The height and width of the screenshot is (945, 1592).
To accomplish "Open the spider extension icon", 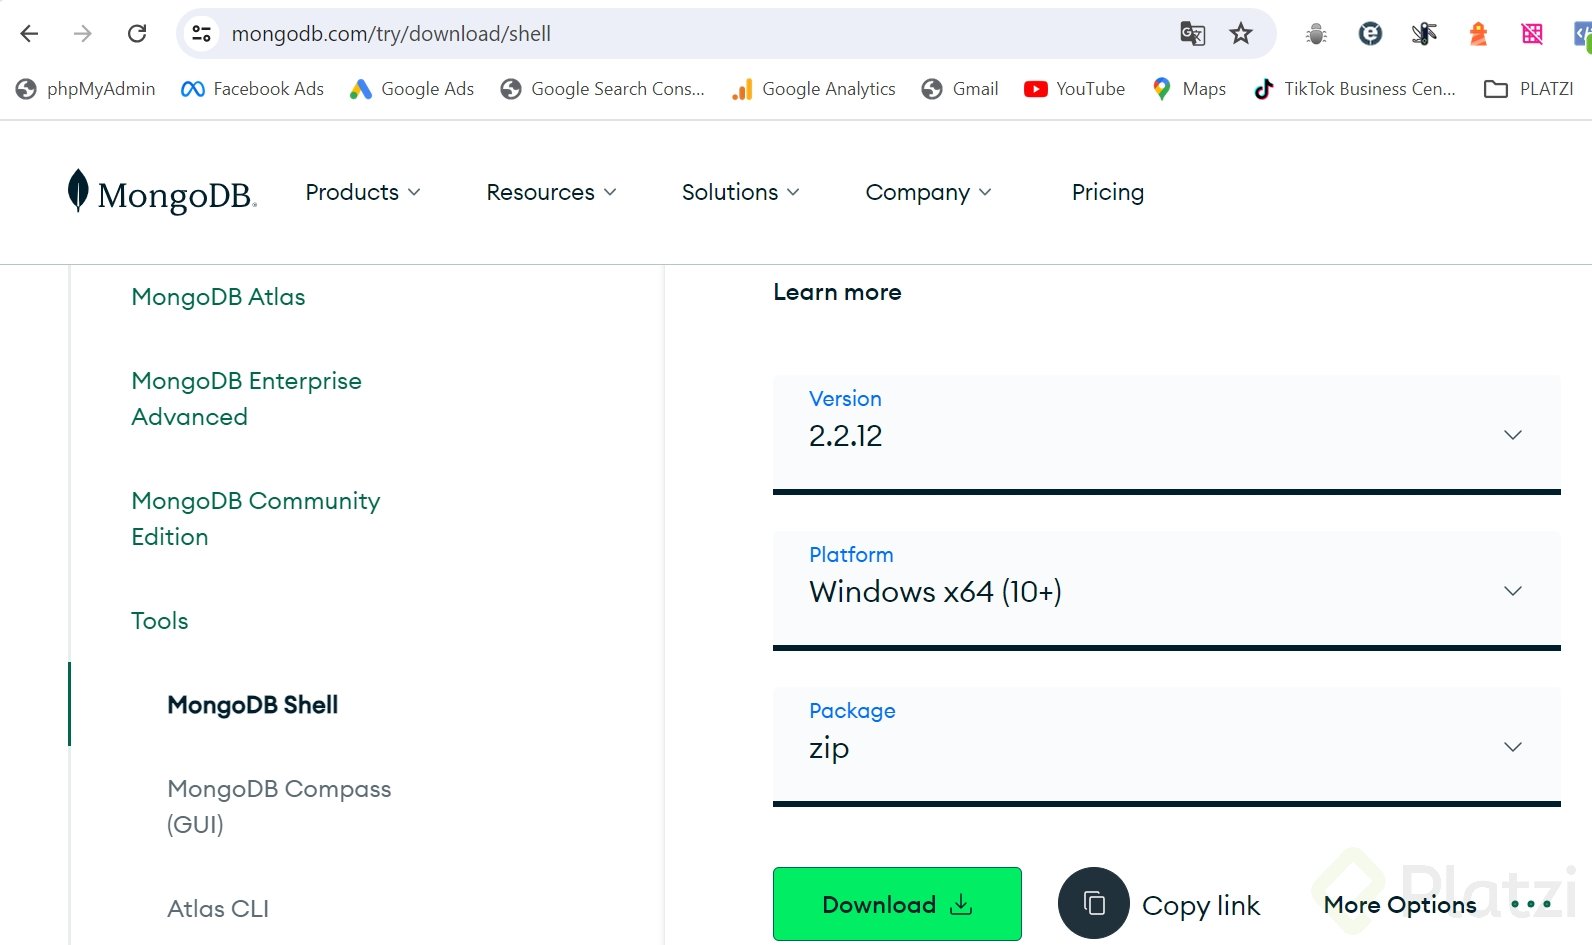I will click(x=1424, y=34).
